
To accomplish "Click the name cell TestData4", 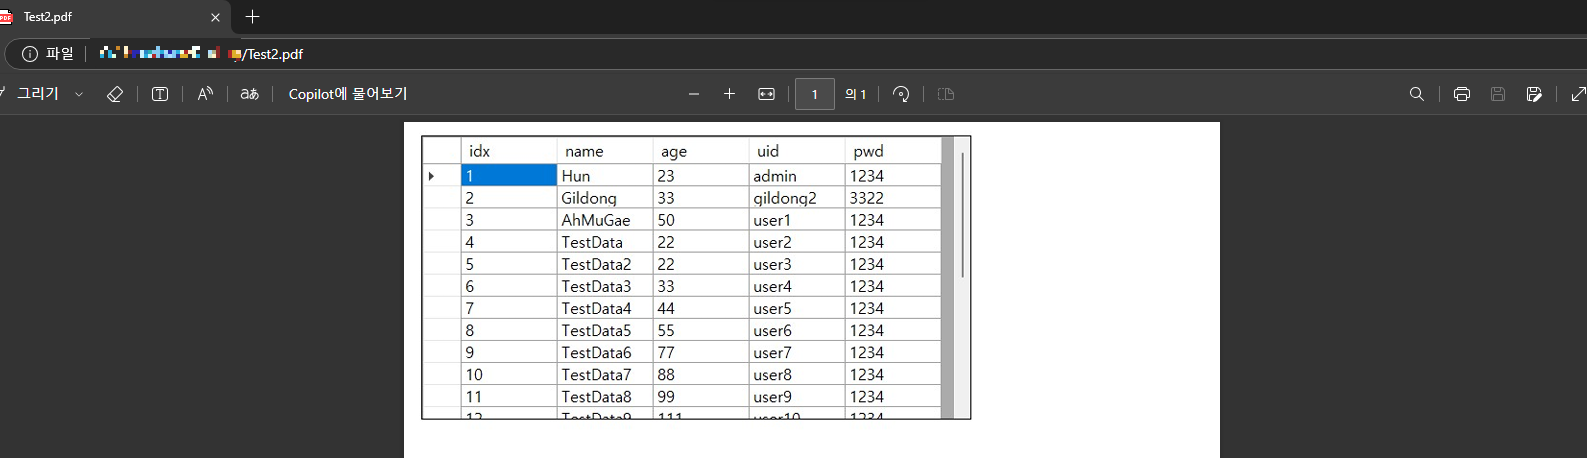I will (605, 308).
